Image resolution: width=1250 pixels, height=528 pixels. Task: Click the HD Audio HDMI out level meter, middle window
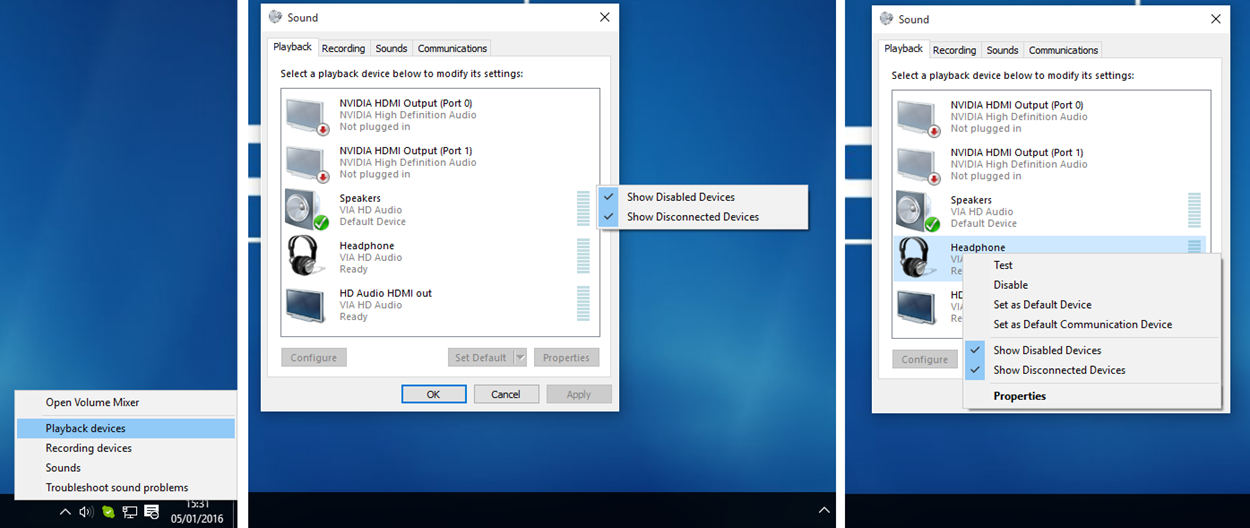583,303
